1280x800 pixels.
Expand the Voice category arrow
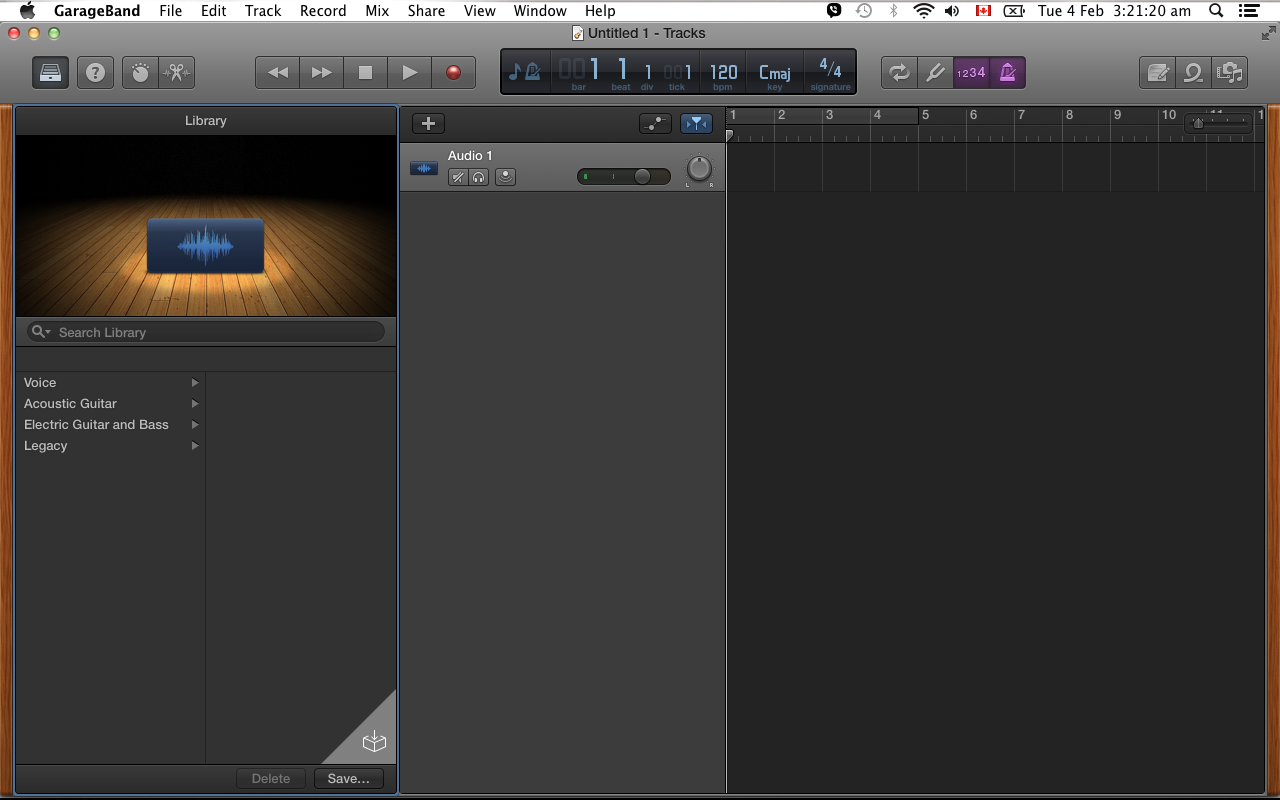coord(195,383)
